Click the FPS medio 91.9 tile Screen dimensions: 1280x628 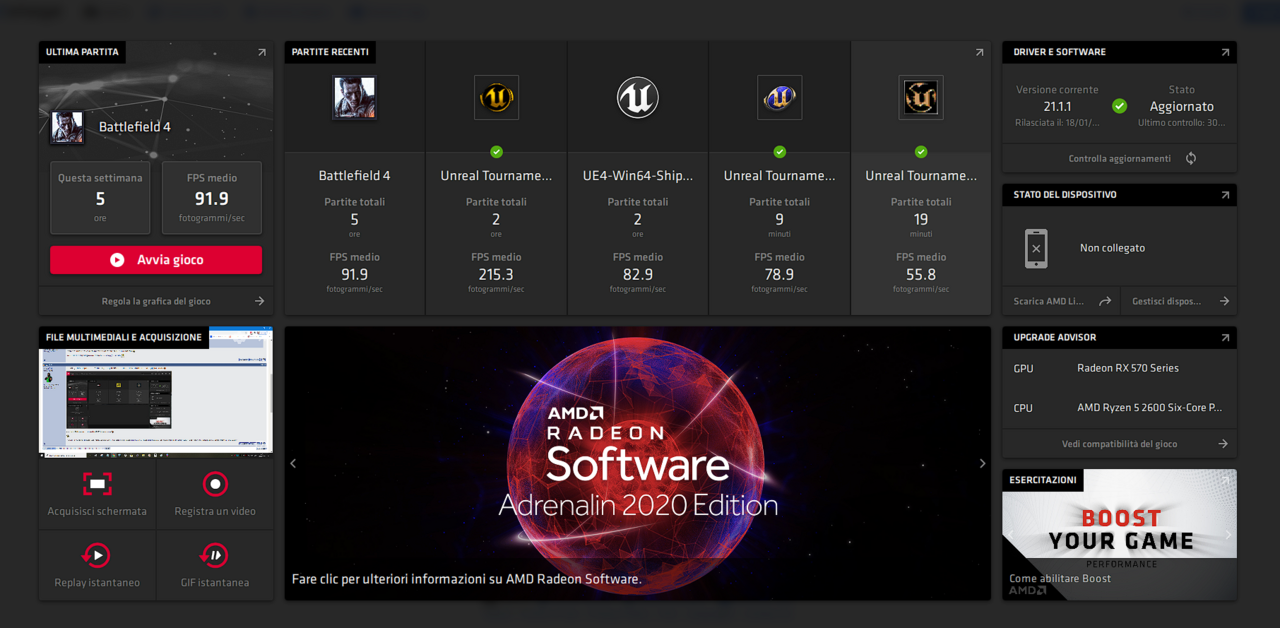click(212, 198)
